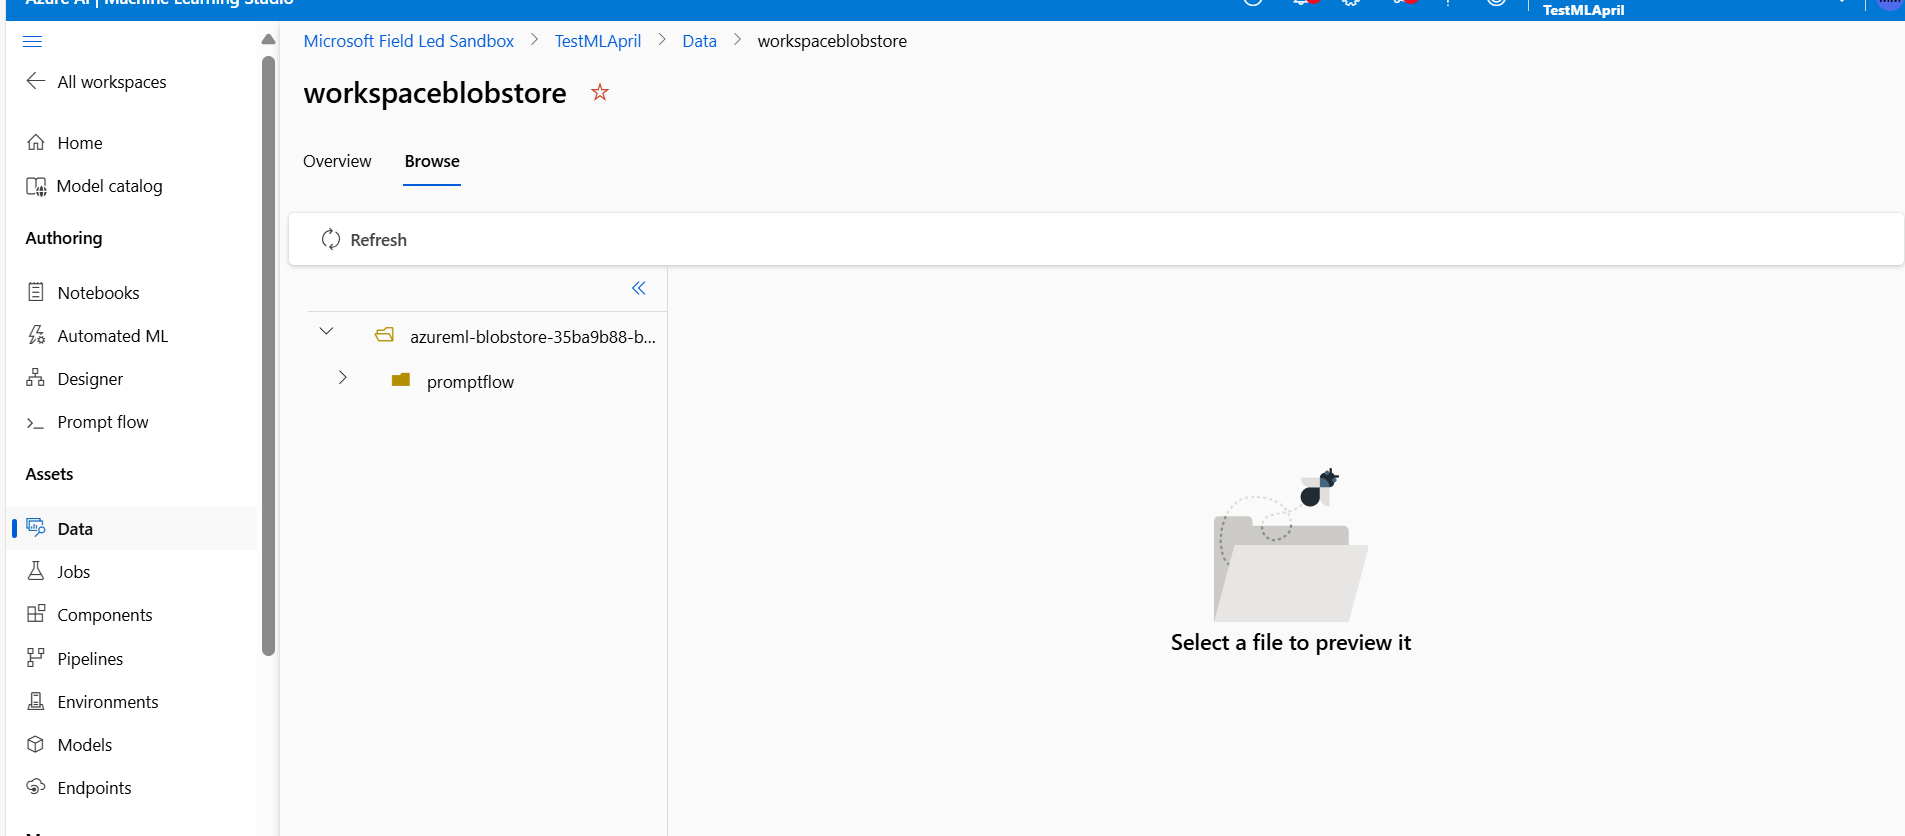Click the Model catalog icon
This screenshot has height=836, width=1905.
36,186
